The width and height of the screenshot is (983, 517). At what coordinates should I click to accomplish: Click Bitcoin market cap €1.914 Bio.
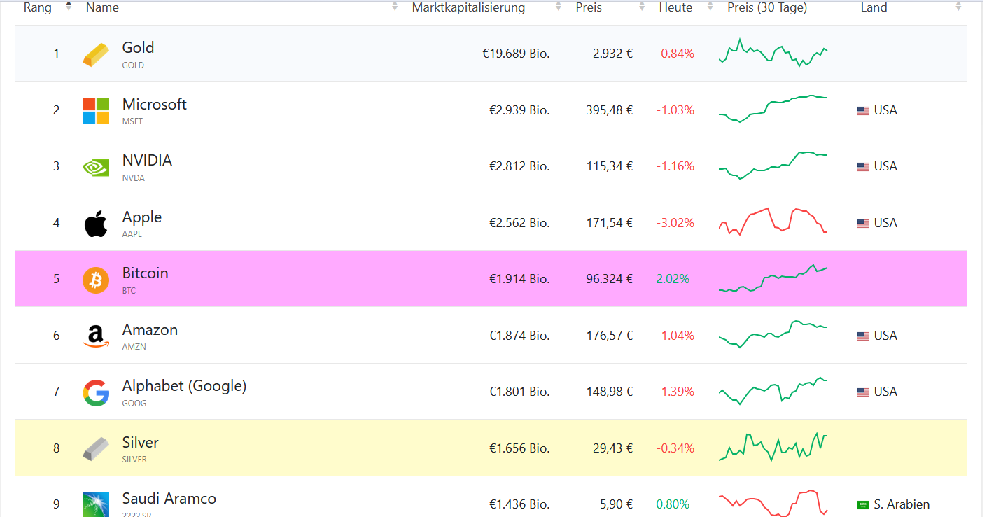519,279
